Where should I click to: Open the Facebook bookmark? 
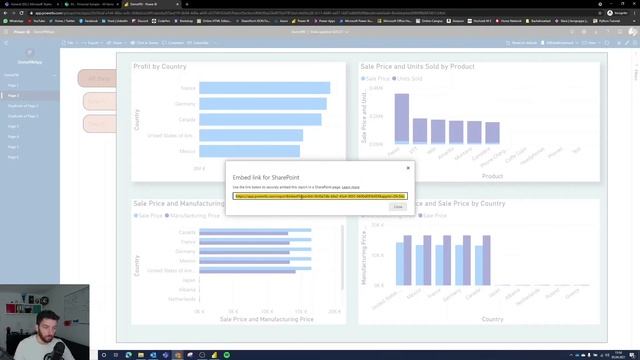click(88, 21)
